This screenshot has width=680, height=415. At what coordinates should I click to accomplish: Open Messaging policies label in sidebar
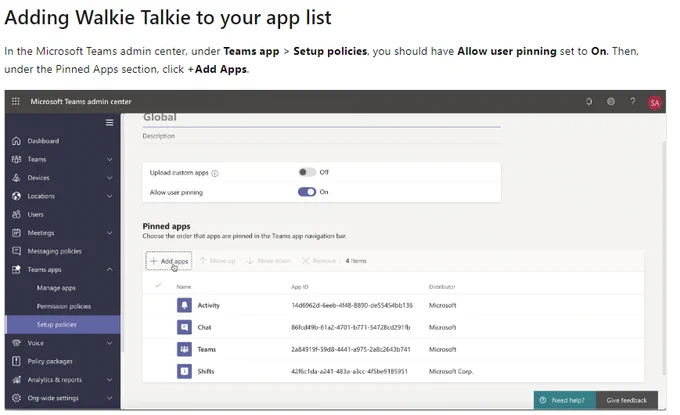(x=55, y=251)
